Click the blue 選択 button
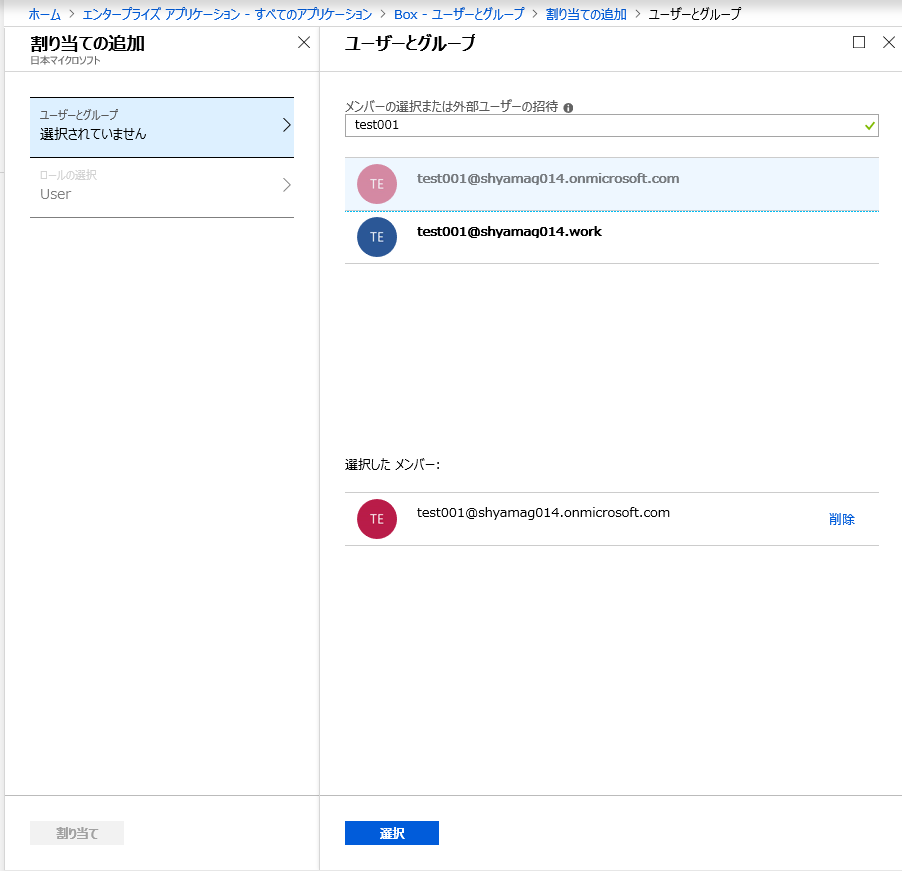This screenshot has height=871, width=902. (392, 833)
